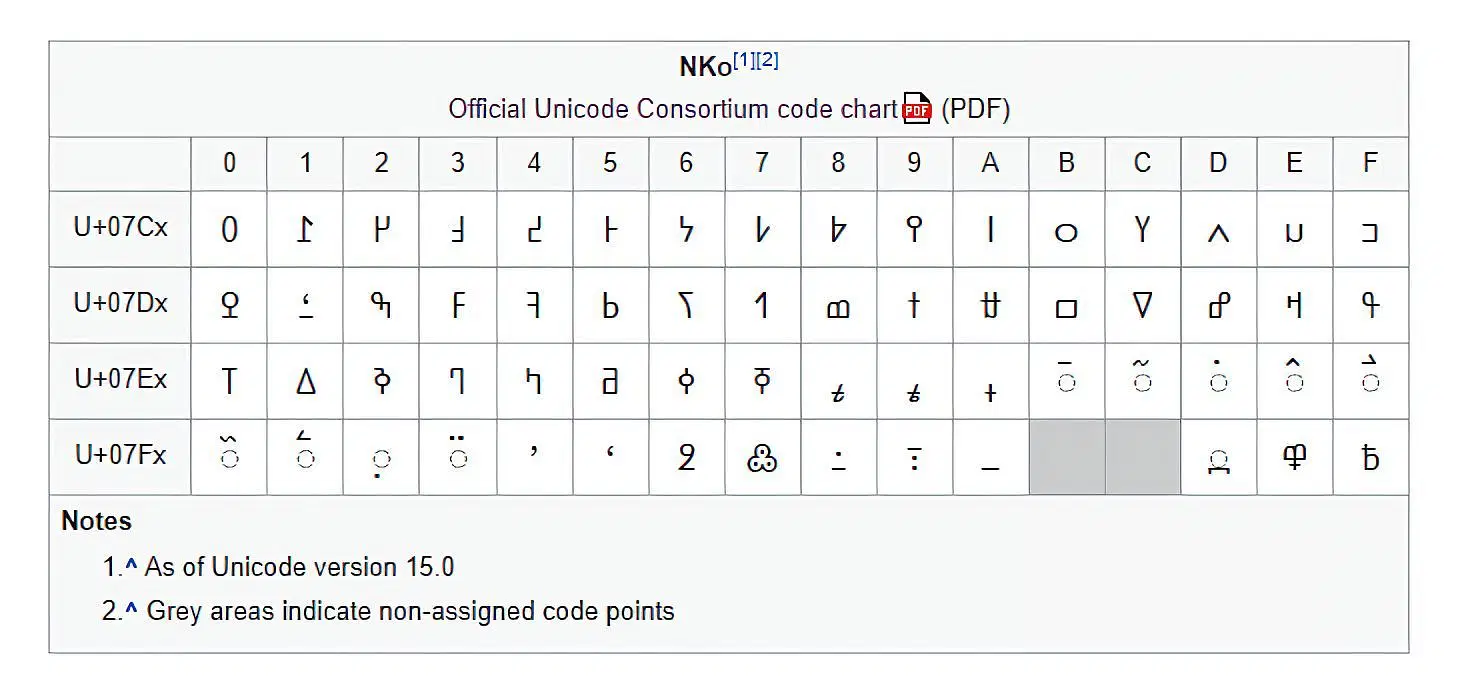Select the U+07Fx row header
This screenshot has height=700, width=1458.
click(x=121, y=456)
